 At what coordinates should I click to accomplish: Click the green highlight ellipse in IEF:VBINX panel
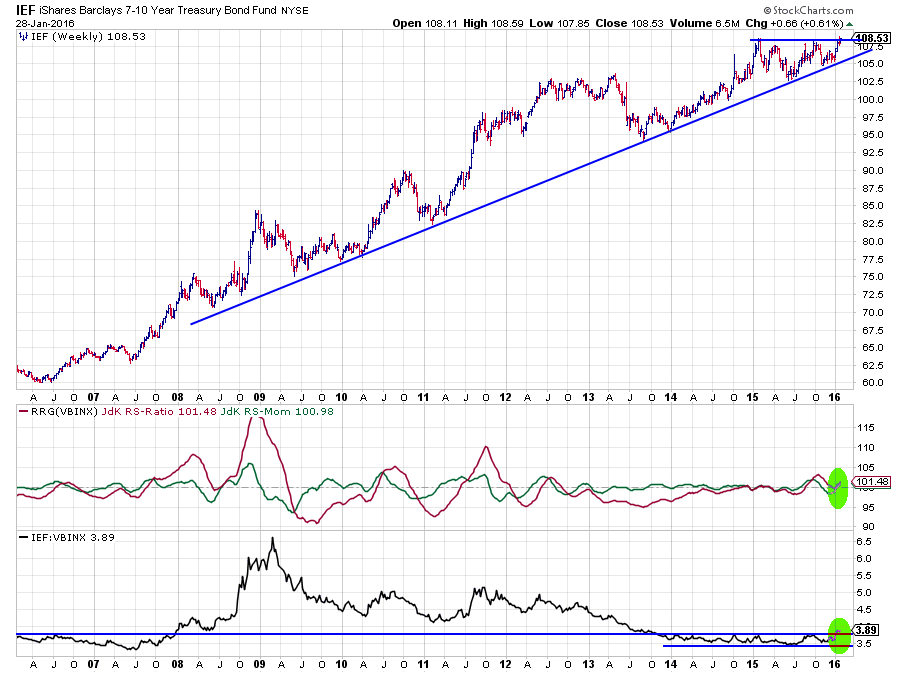tap(838, 633)
